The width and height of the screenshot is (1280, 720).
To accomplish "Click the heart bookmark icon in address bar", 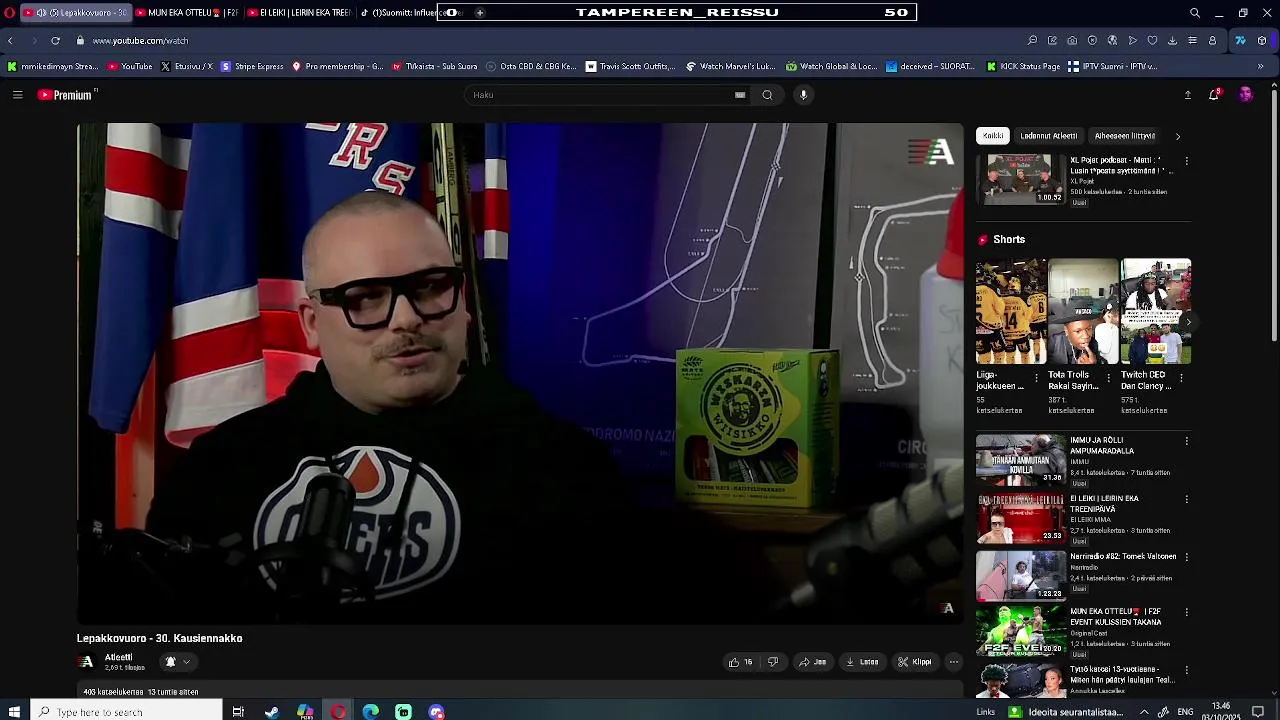I will tap(1152, 41).
